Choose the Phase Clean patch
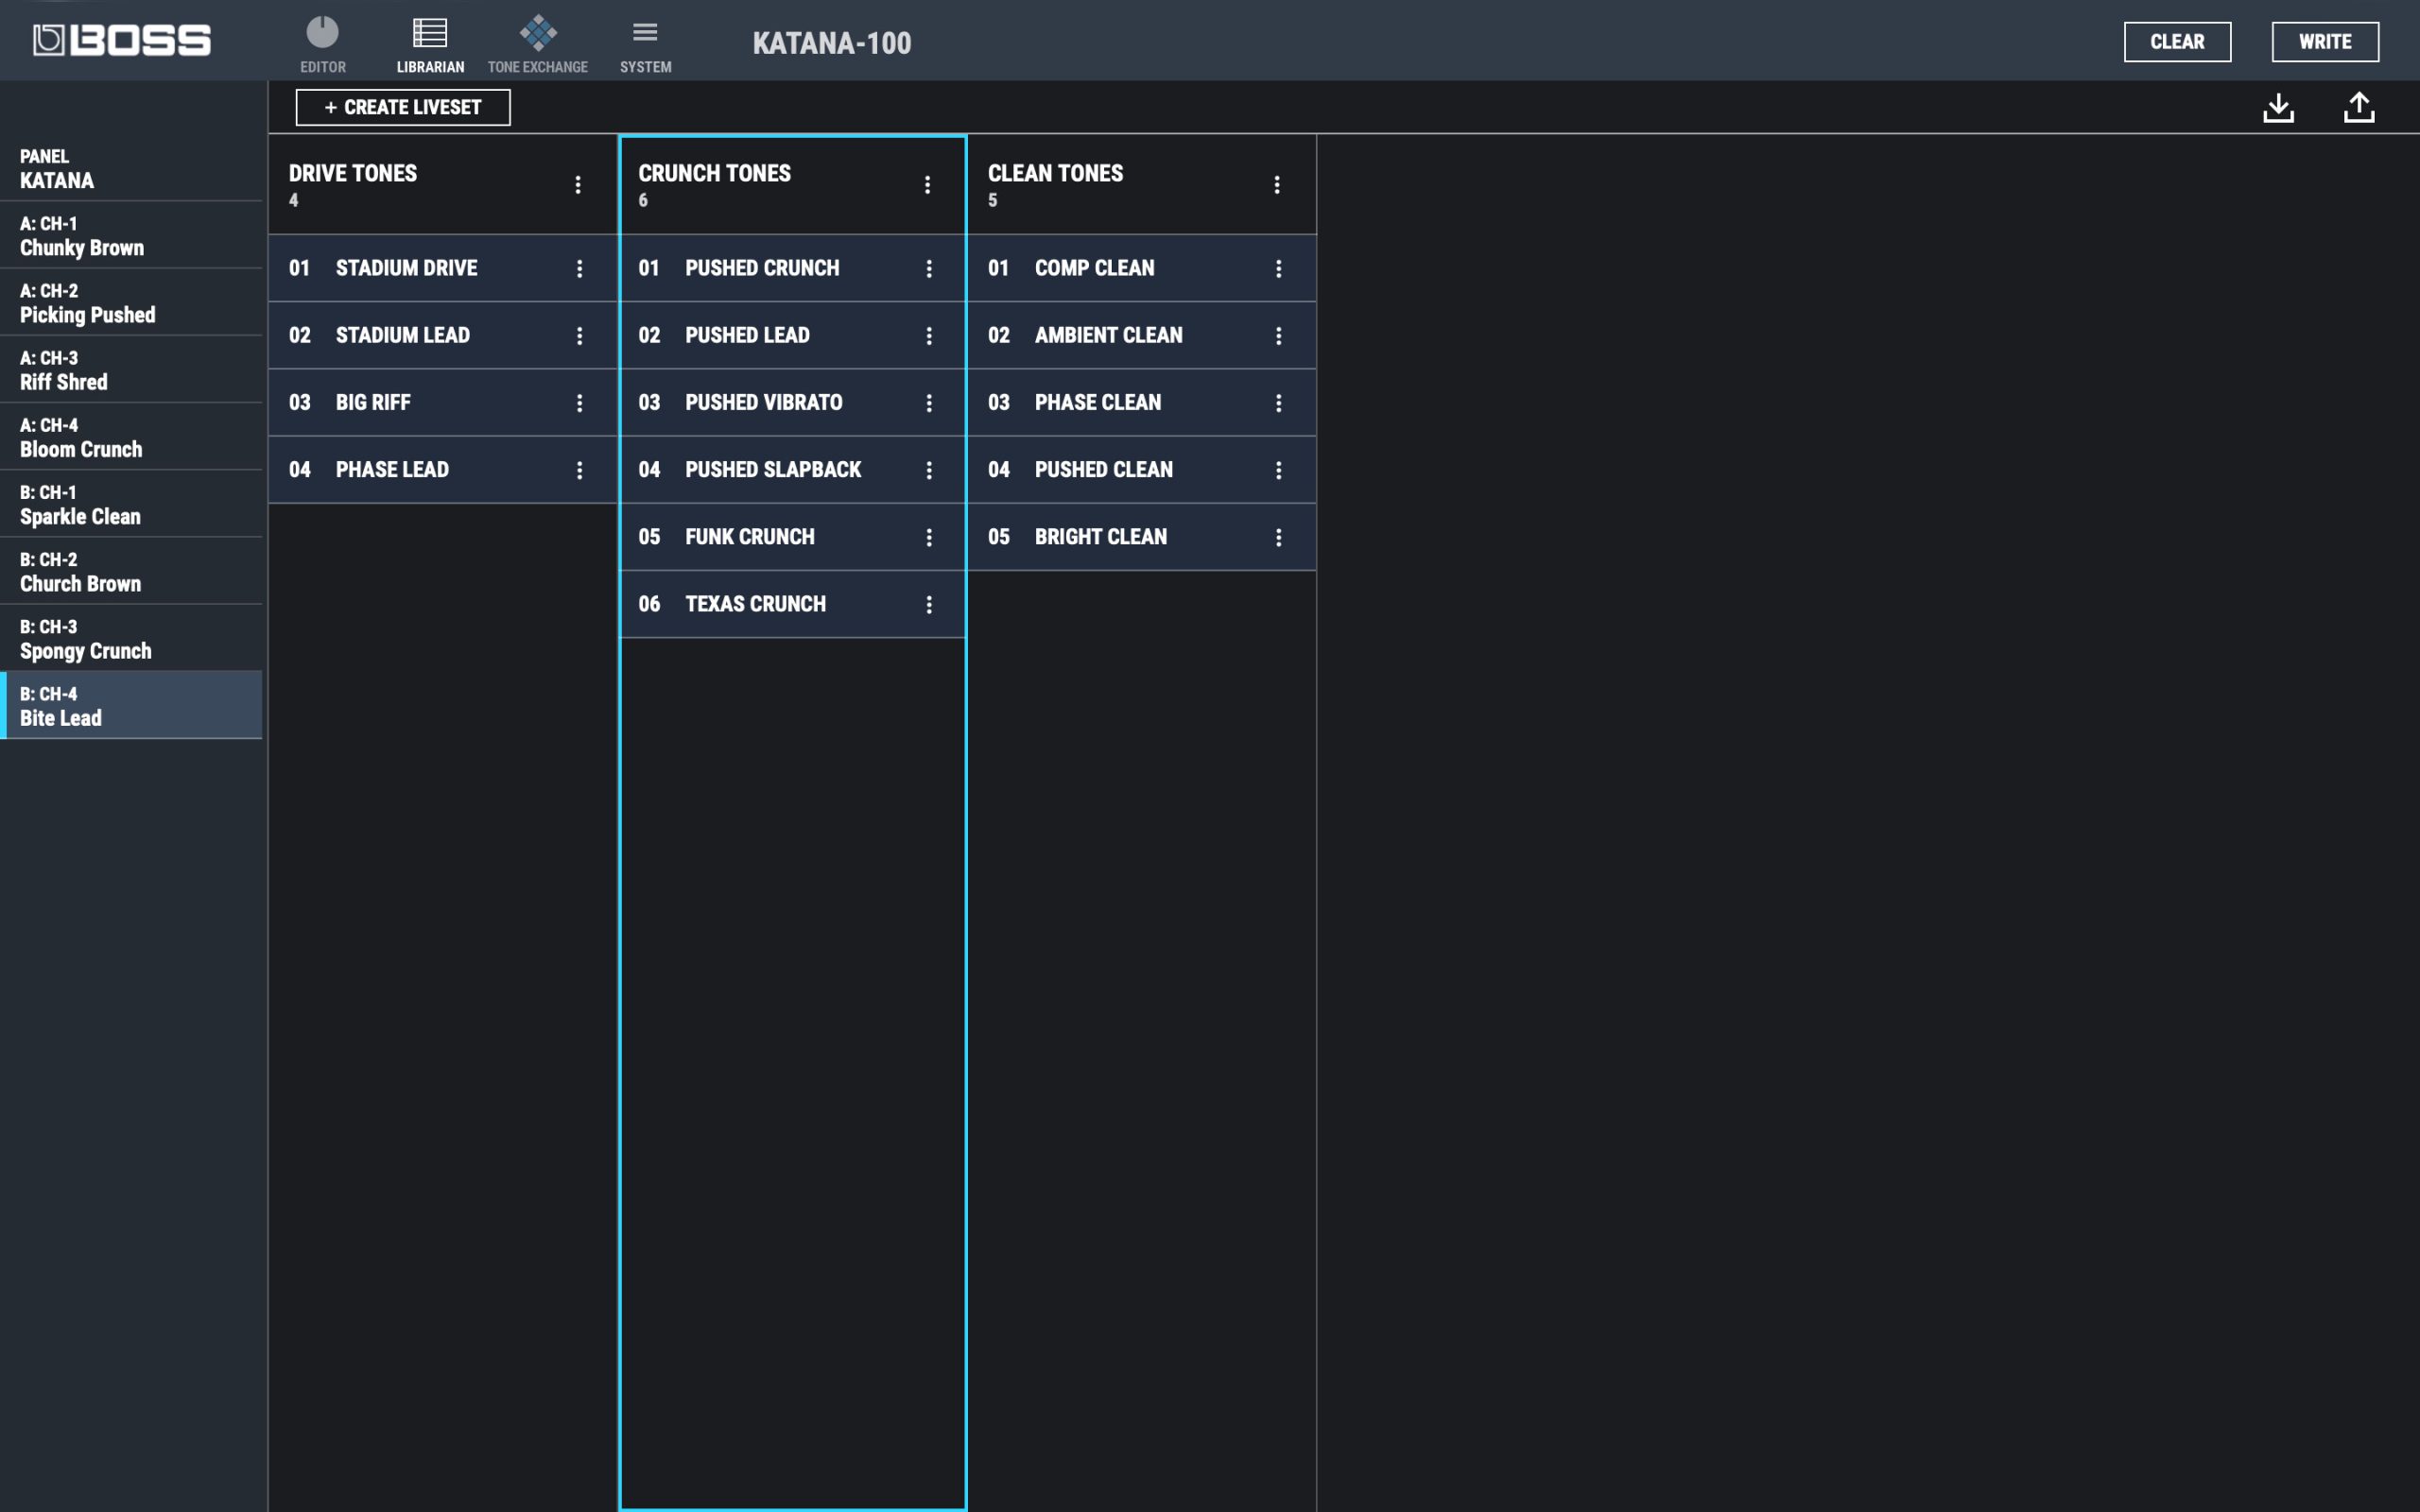Screen dimensions: 2420x1512 1142,403
